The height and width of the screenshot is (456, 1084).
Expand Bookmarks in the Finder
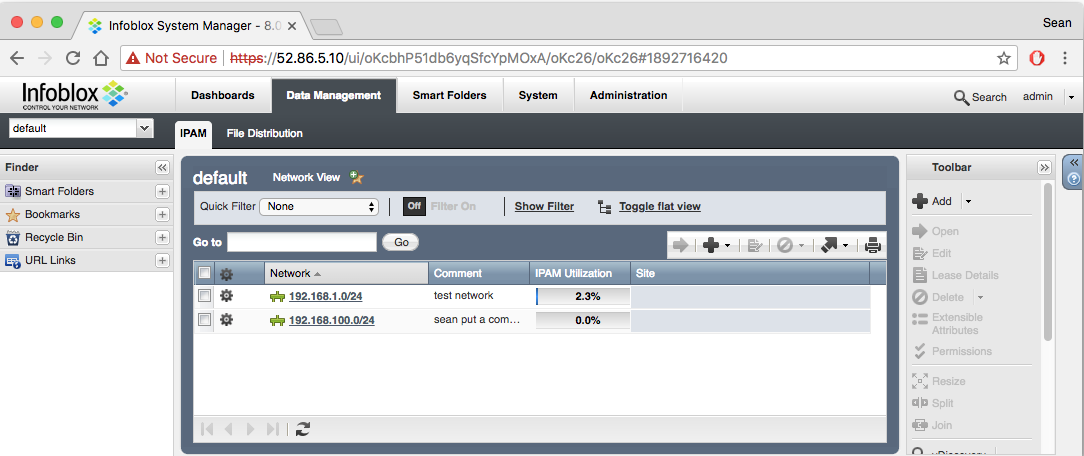click(x=162, y=214)
